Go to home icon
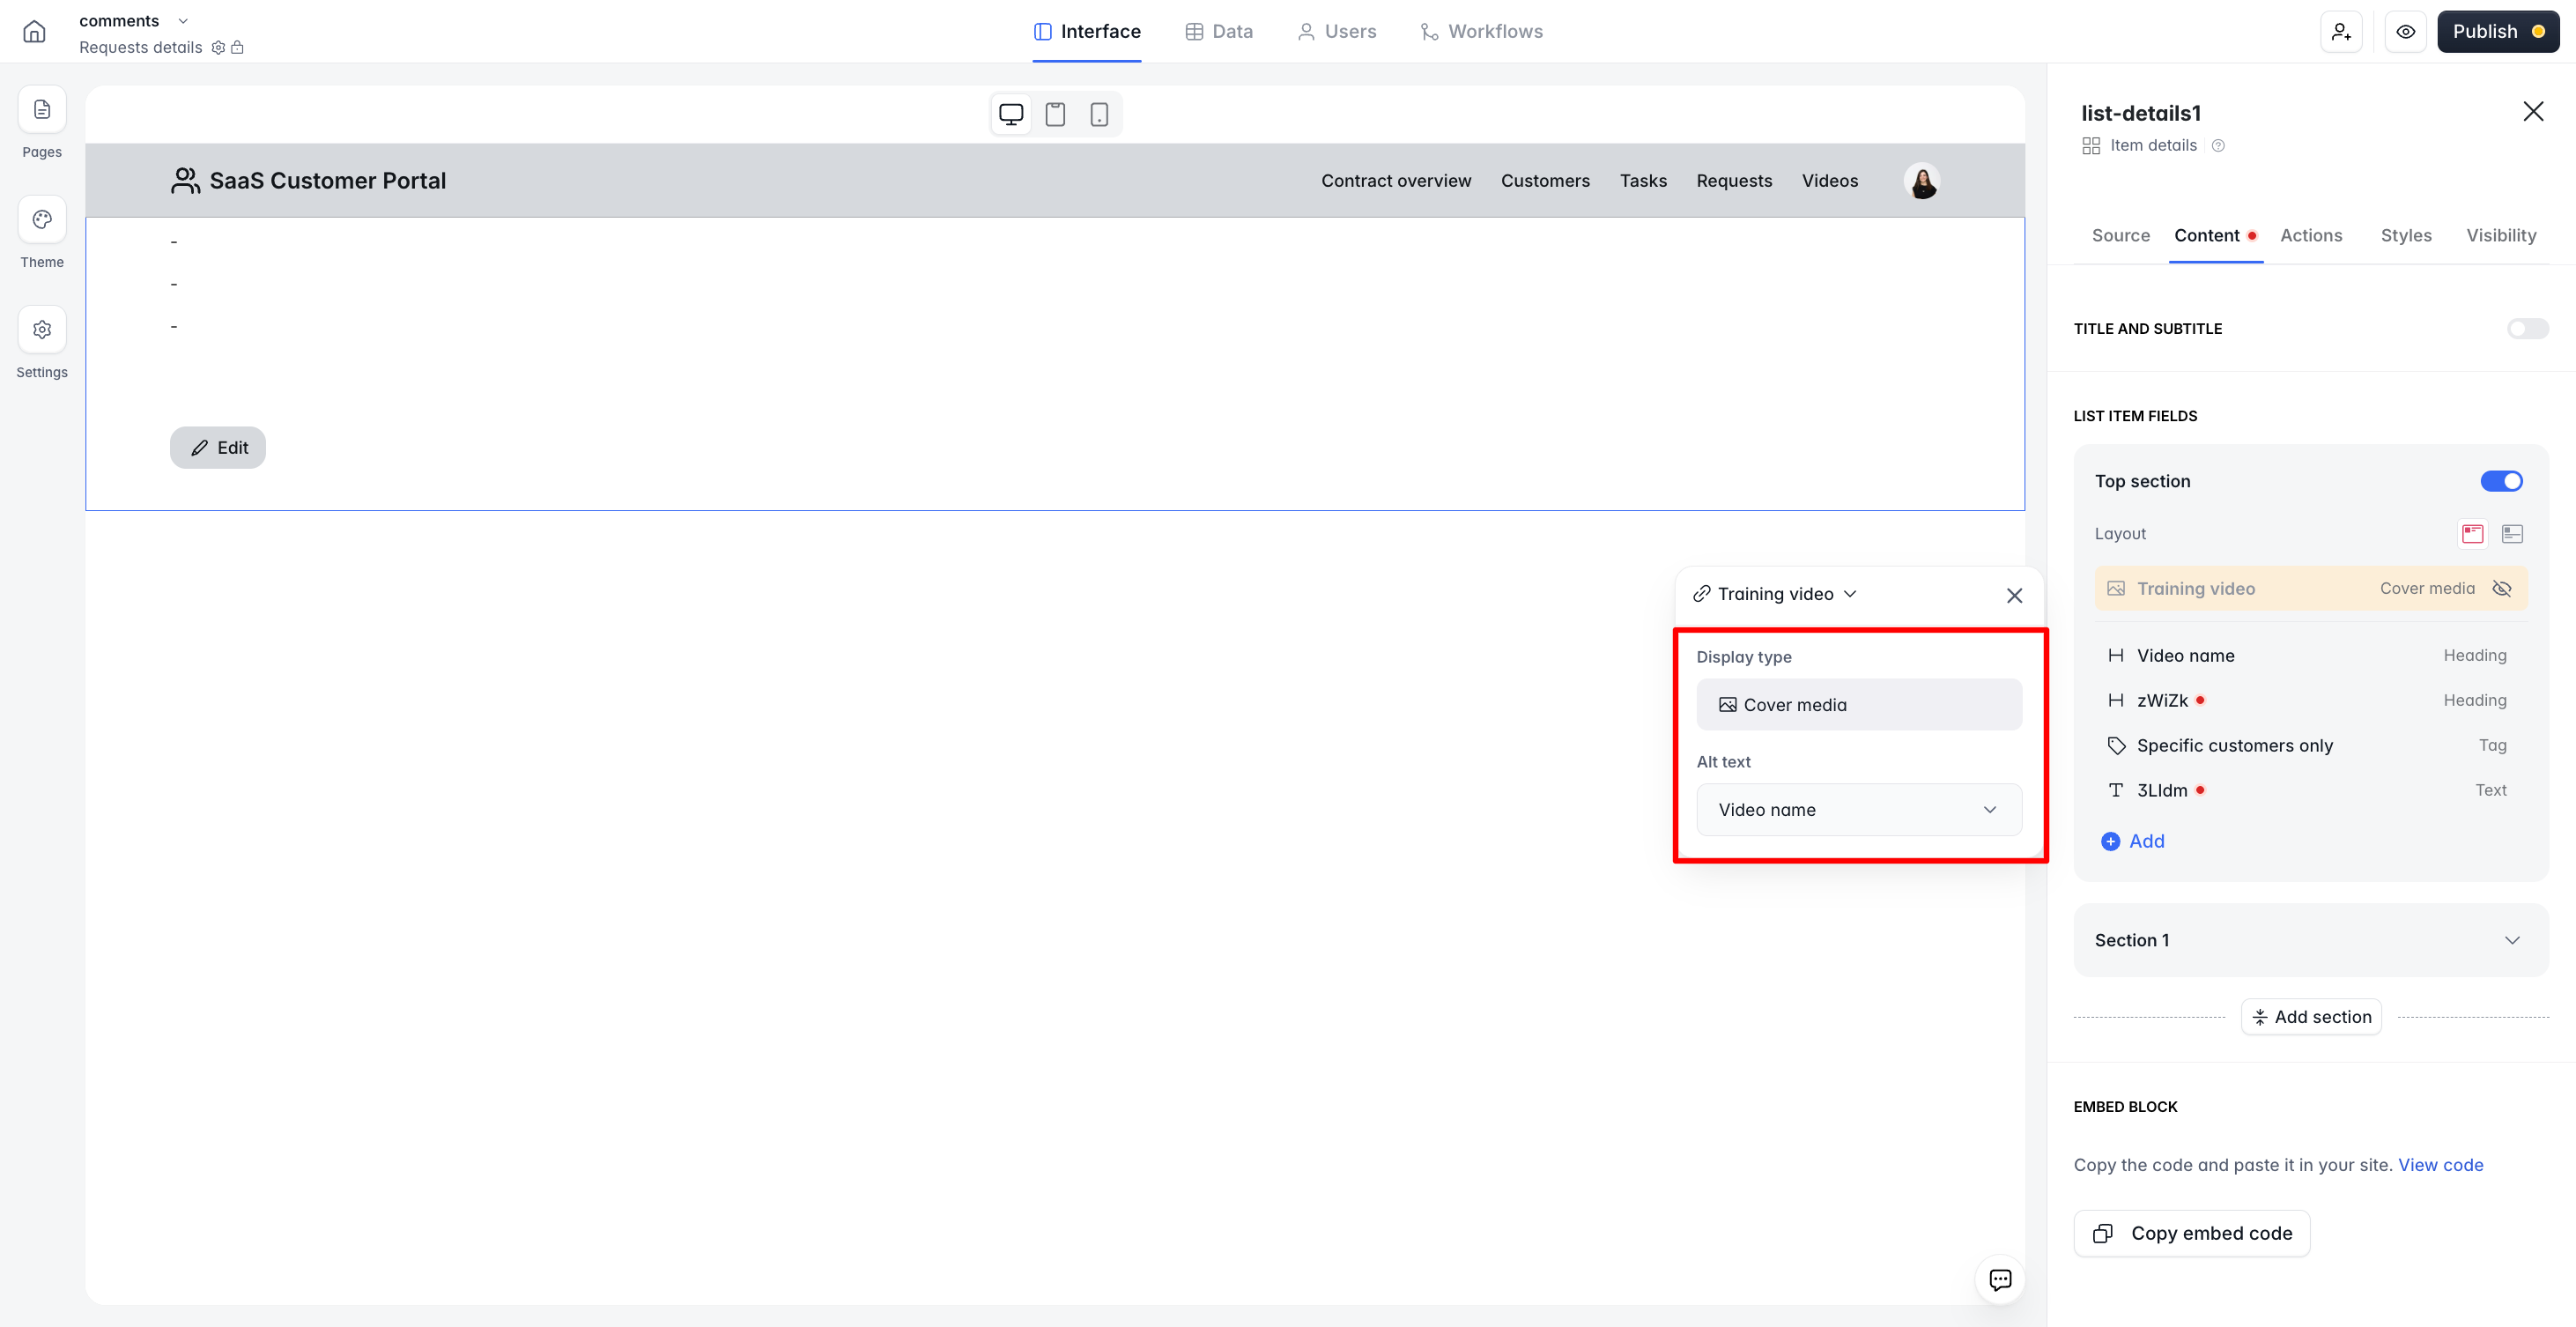This screenshot has height=1327, width=2576. pos(34,32)
